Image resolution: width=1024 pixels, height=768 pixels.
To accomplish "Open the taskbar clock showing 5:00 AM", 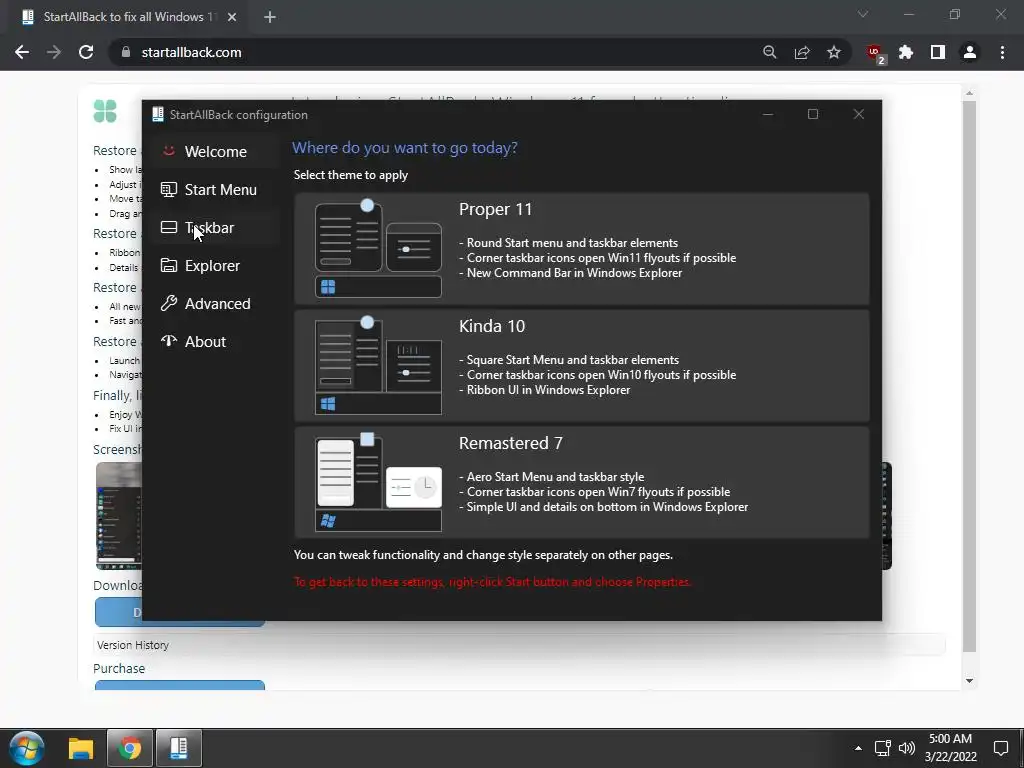I will pyautogui.click(x=951, y=748).
